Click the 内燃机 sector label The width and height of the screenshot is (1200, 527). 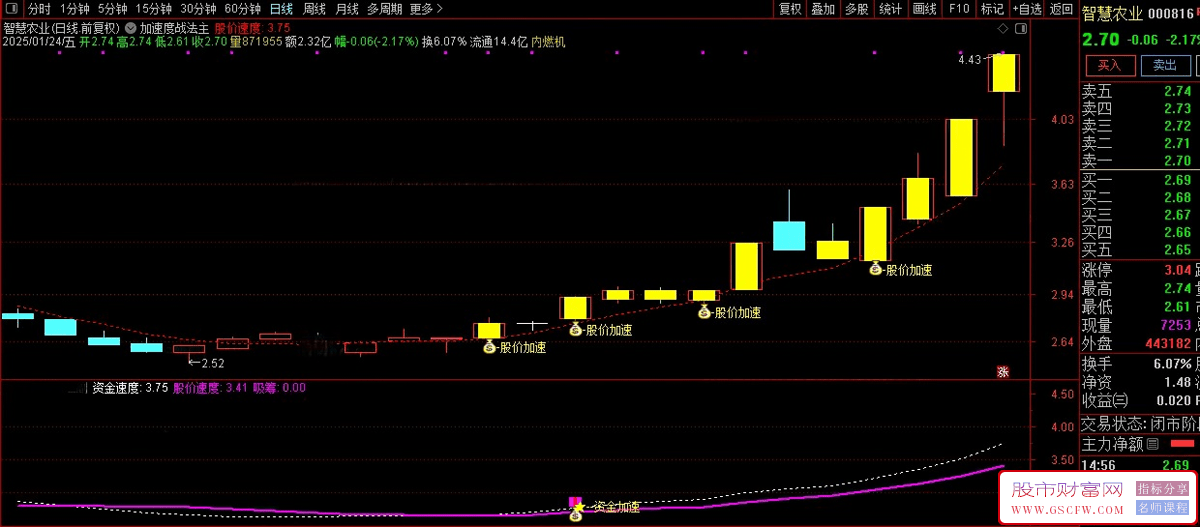548,42
